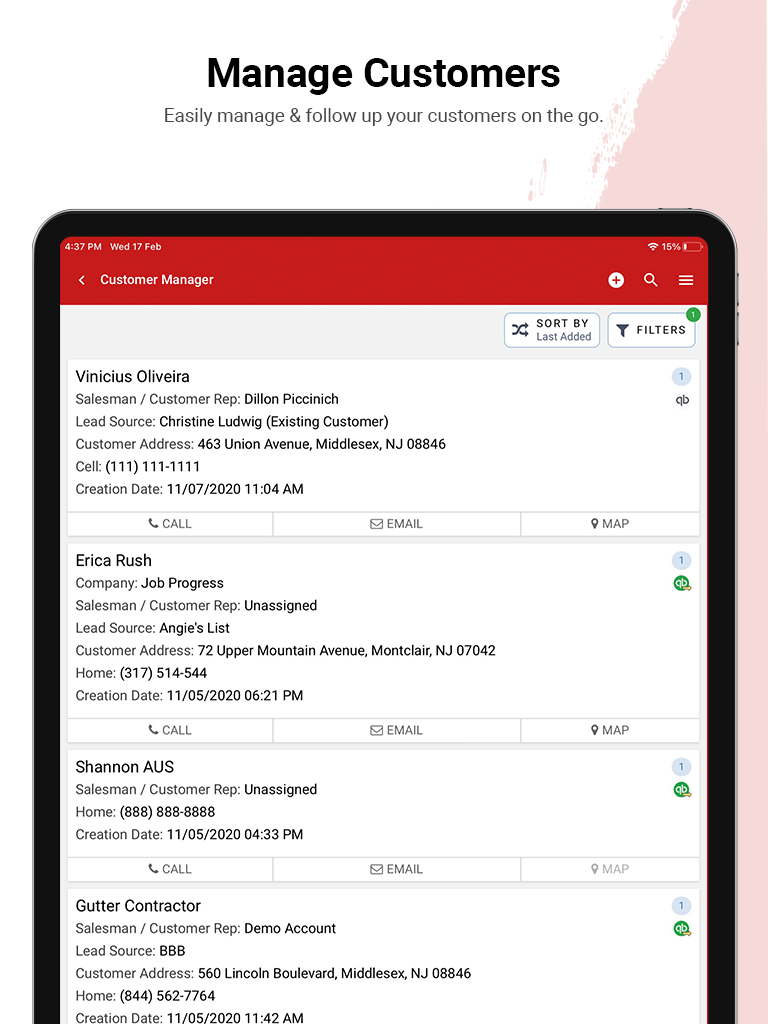
Task: Go back using the back chevron
Action: 82,280
